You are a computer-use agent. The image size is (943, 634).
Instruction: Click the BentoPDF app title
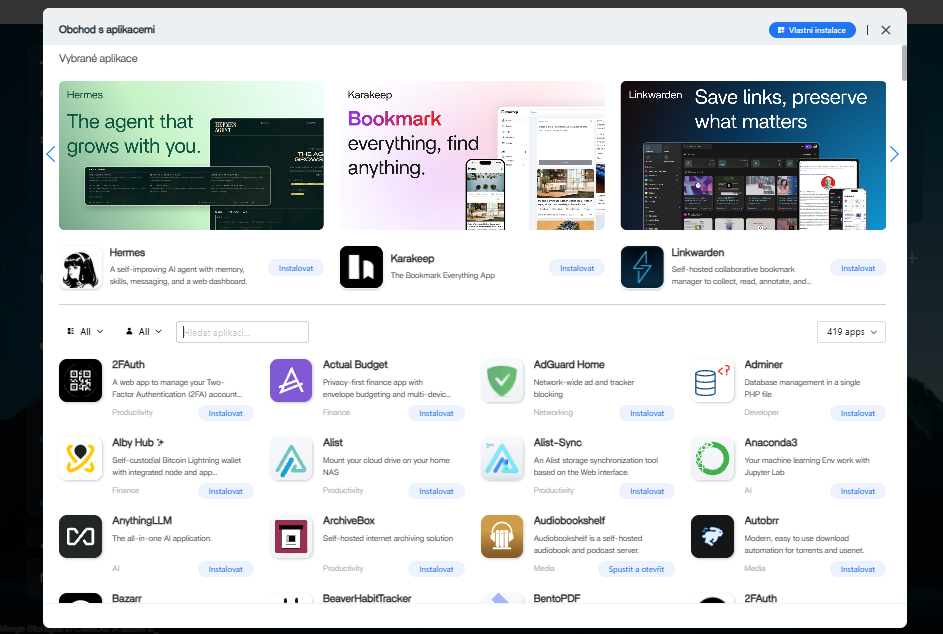tap(557, 599)
